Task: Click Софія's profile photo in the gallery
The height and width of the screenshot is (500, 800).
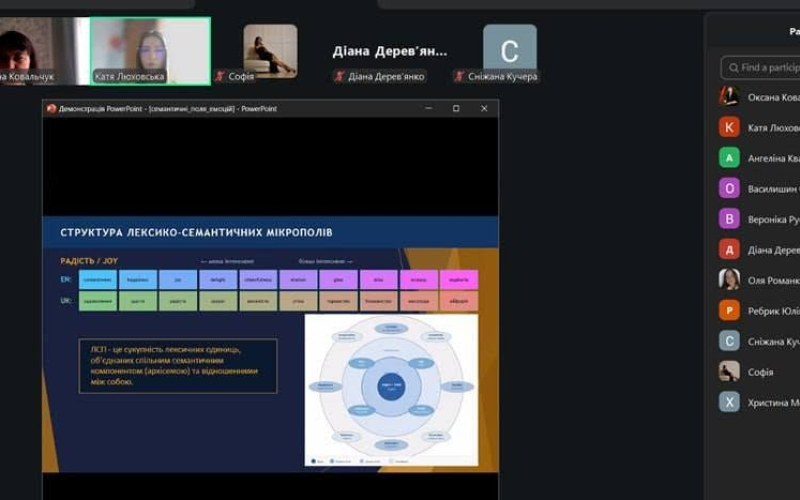Action: click(x=270, y=51)
